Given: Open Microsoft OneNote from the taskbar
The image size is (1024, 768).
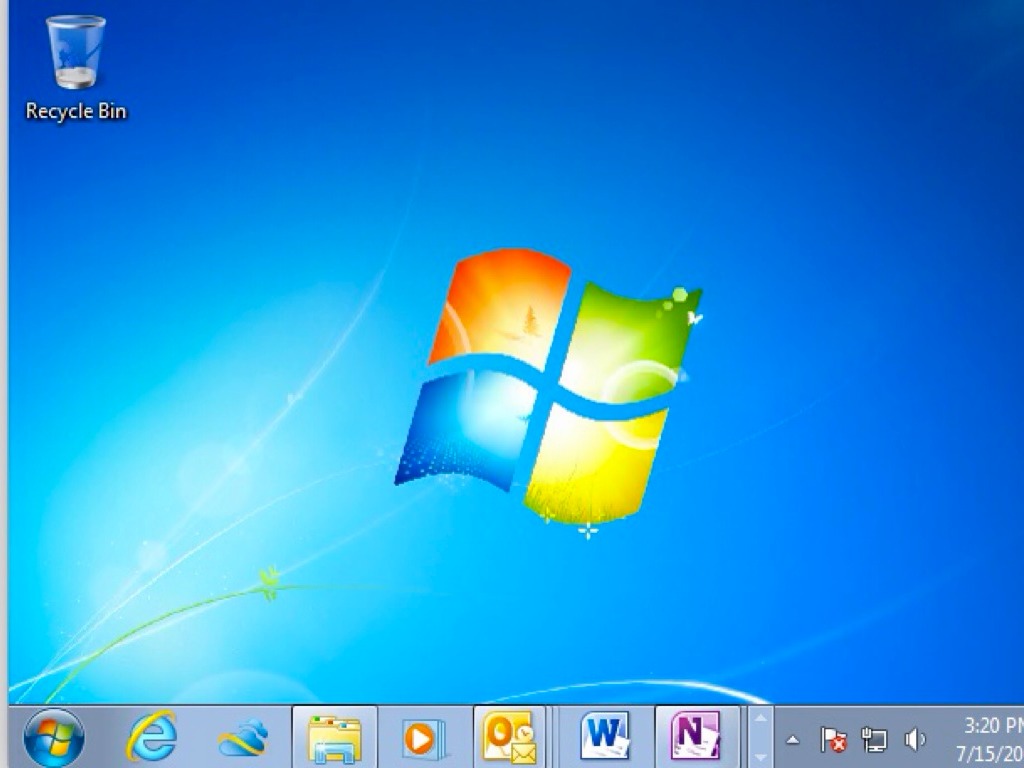Looking at the screenshot, I should [x=695, y=738].
